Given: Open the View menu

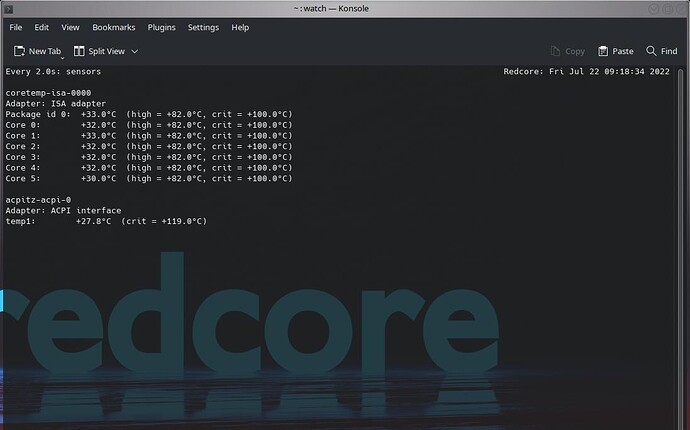Looking at the screenshot, I should coord(70,27).
